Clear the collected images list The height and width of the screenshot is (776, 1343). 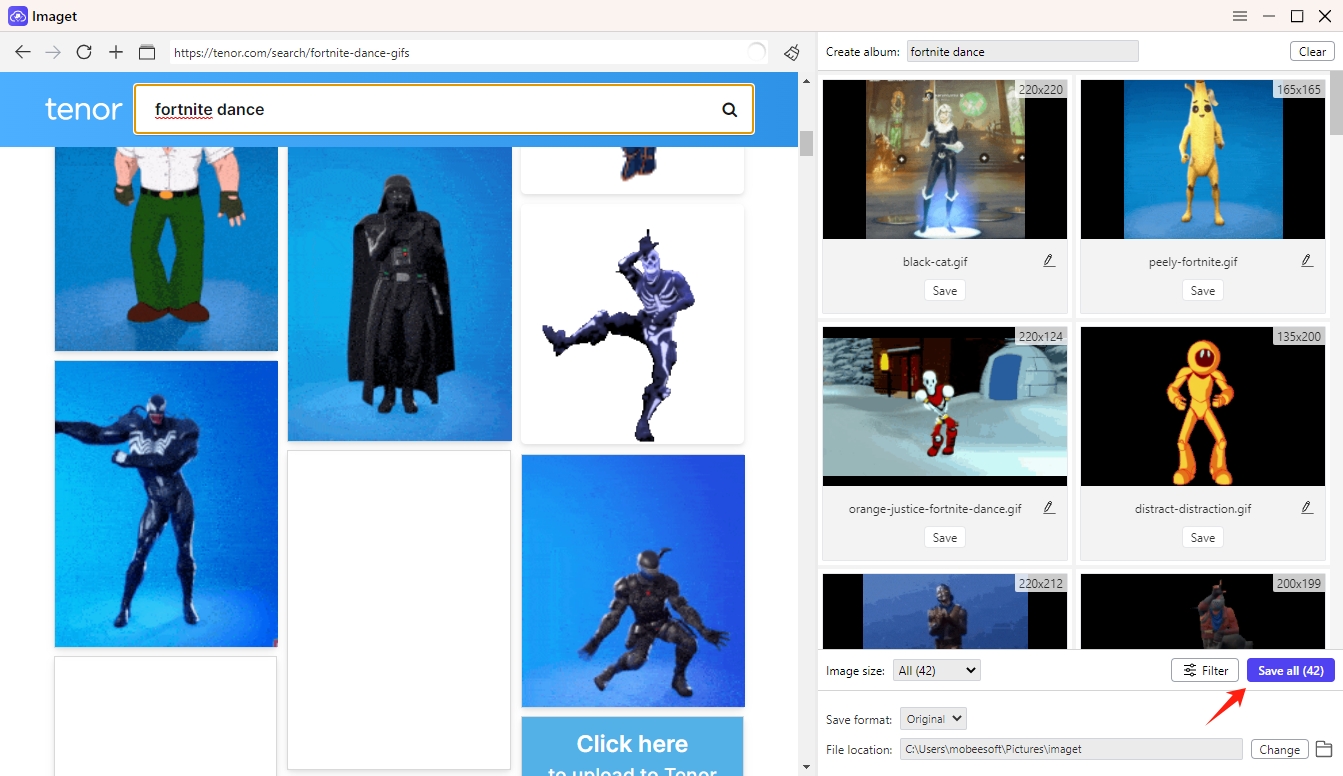point(1312,52)
